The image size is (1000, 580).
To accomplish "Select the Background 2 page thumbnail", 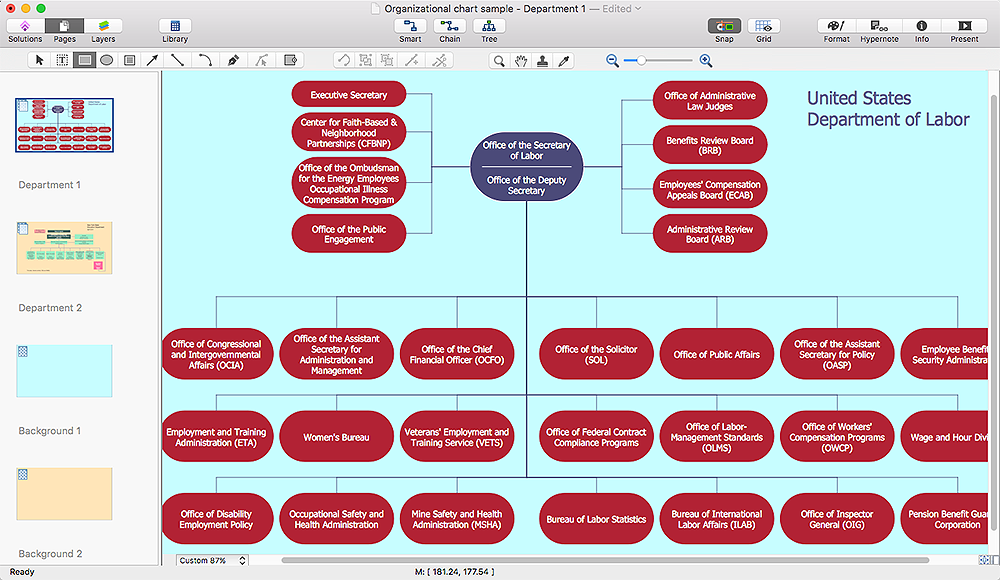I will click(x=64, y=494).
